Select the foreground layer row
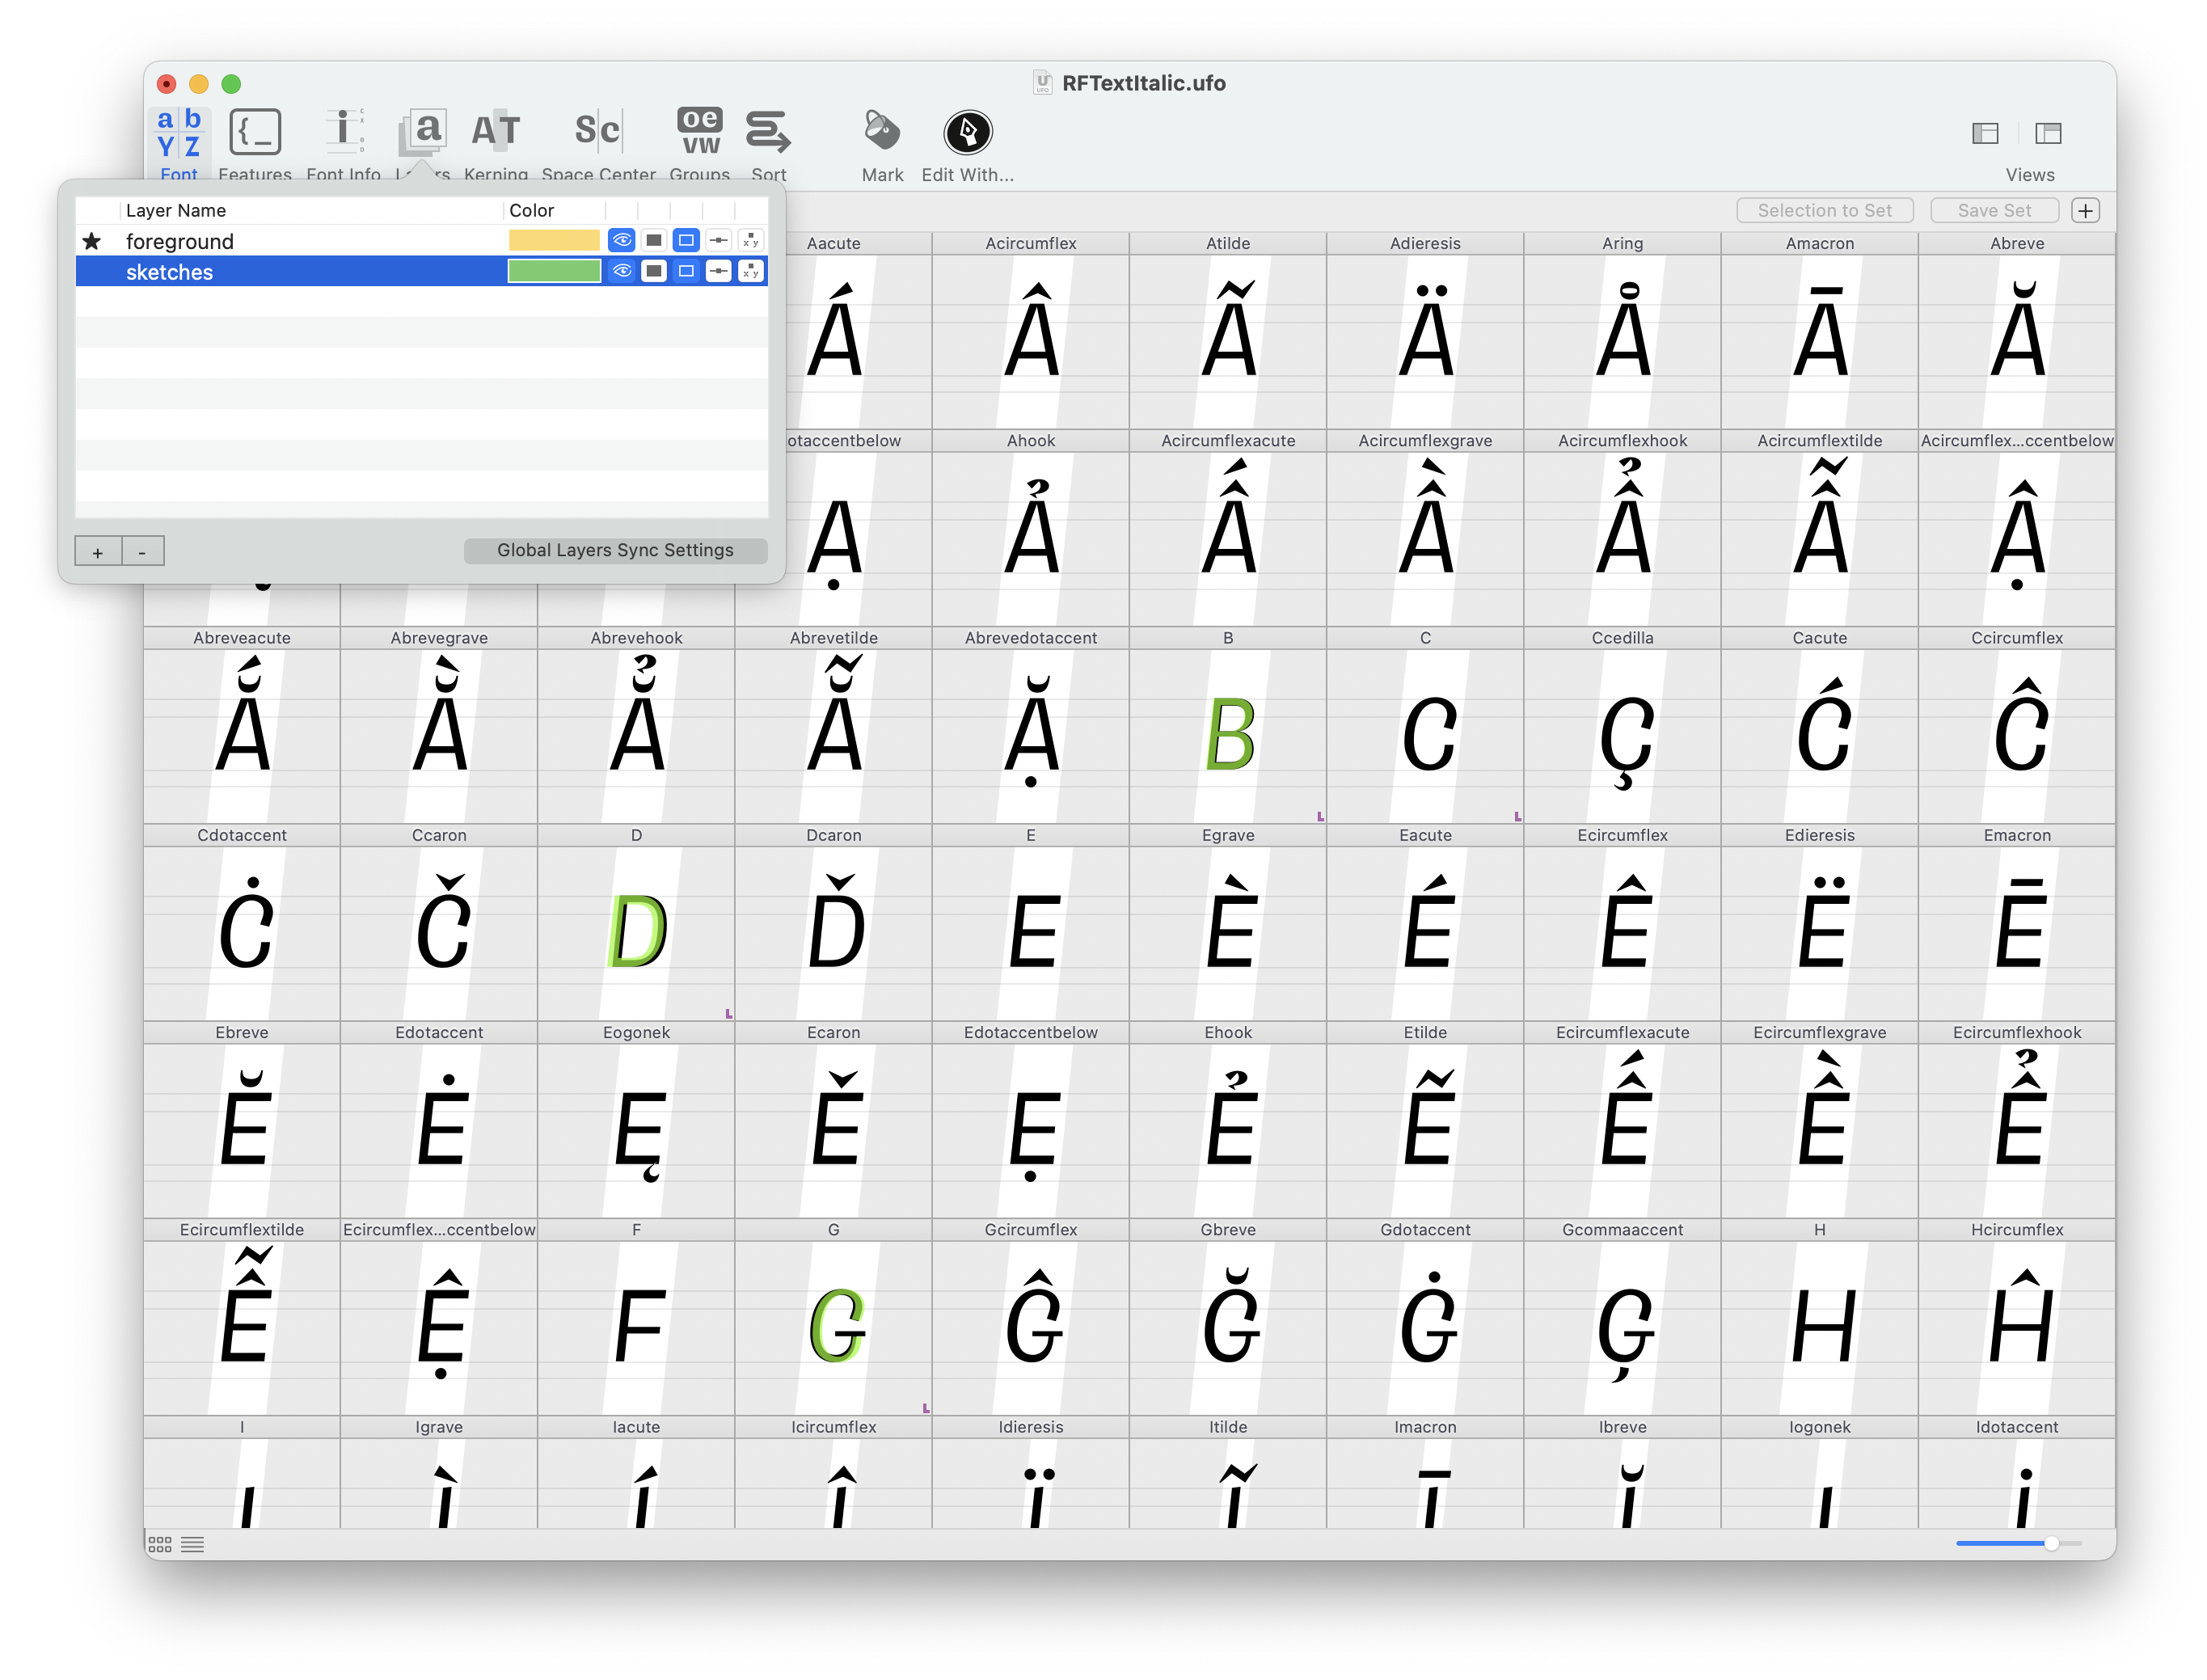2207x1680 pixels. coord(421,241)
